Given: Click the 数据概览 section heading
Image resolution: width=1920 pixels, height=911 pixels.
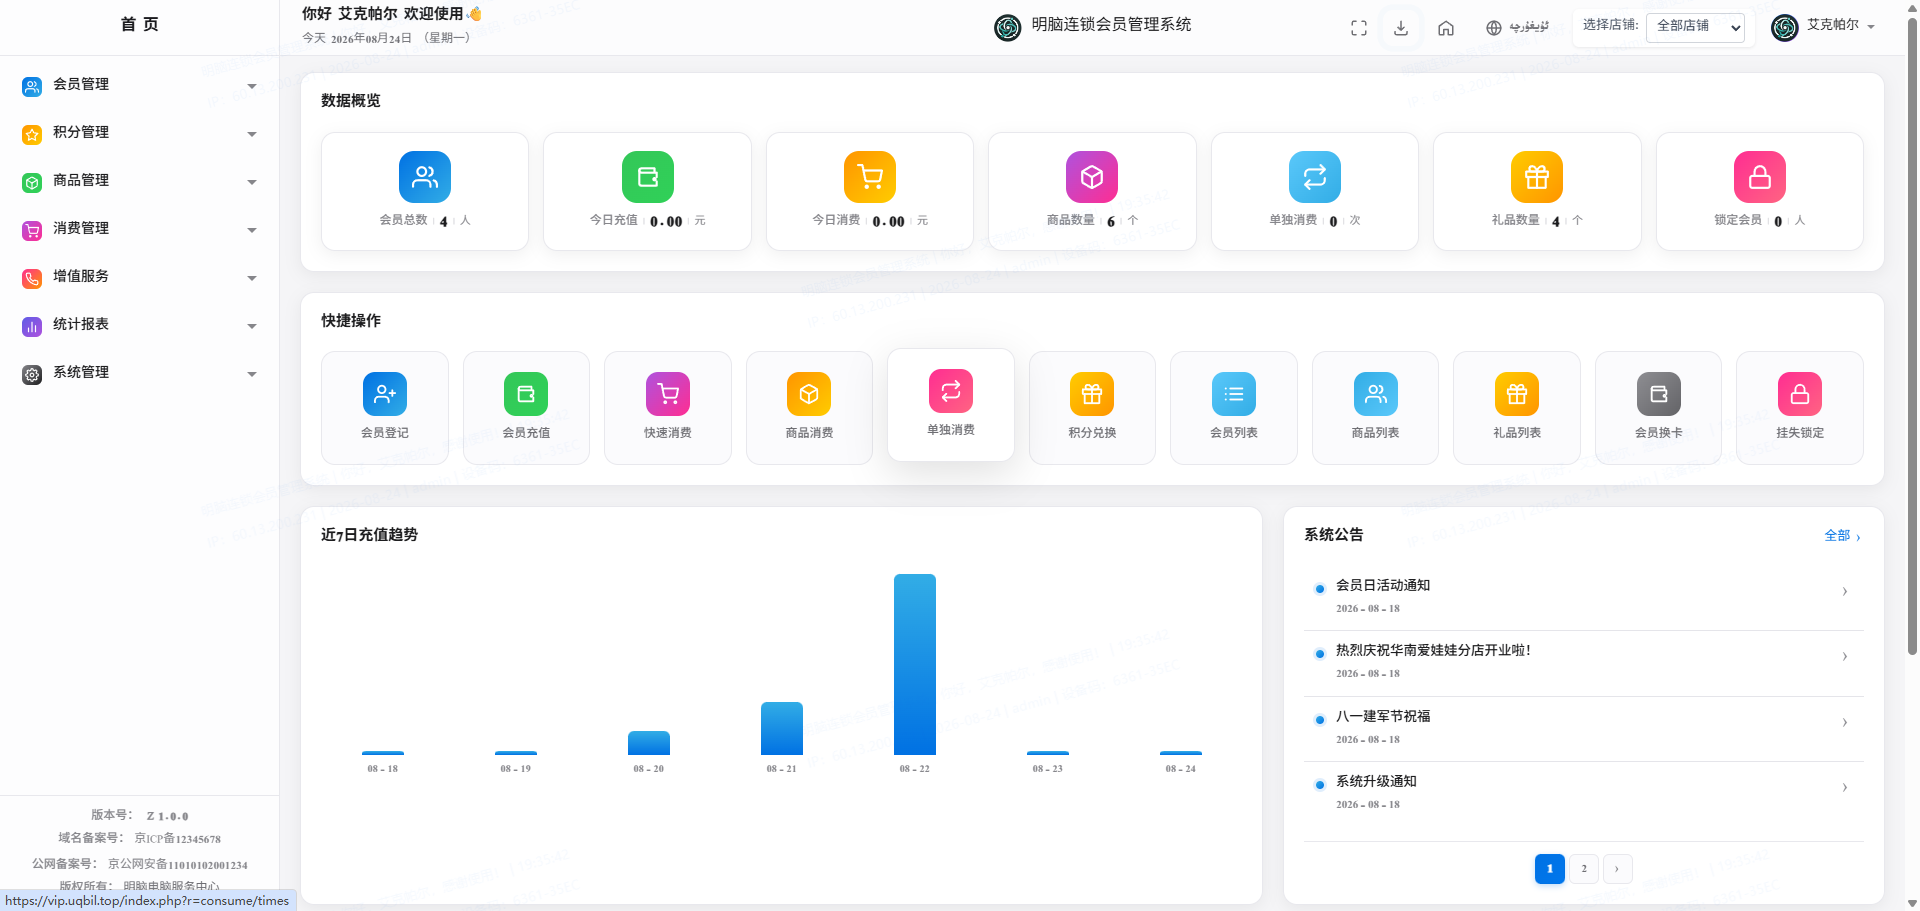Looking at the screenshot, I should (350, 101).
